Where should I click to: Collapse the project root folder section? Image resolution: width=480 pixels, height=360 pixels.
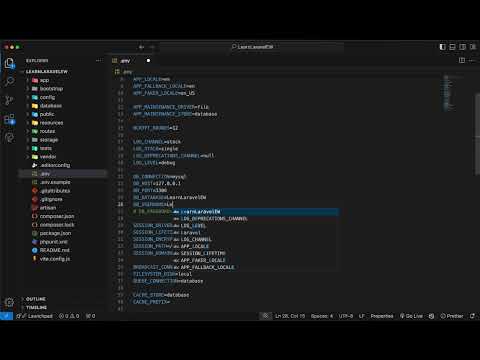click(47, 72)
